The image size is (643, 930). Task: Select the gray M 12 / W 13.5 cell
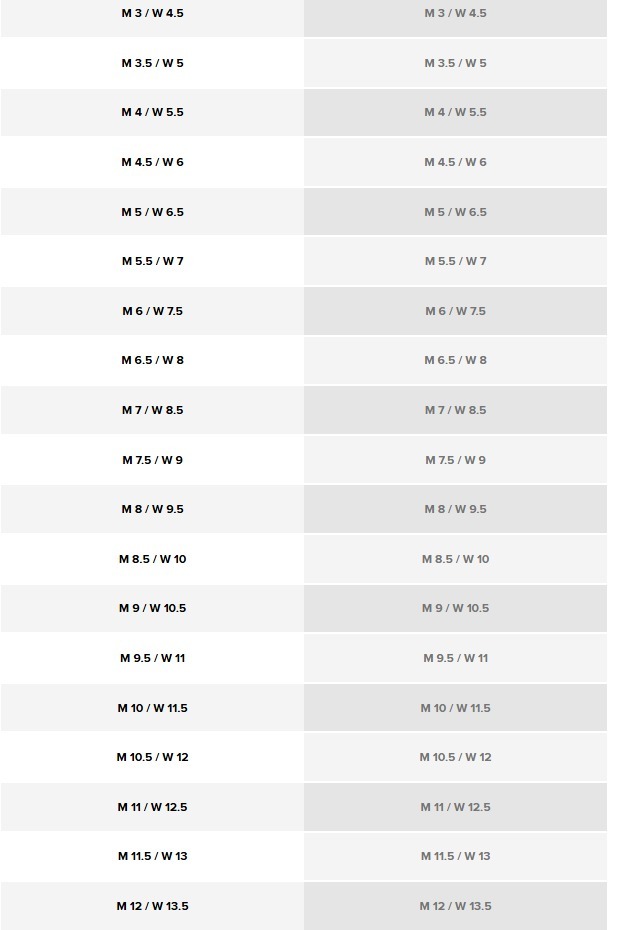[x=455, y=906]
